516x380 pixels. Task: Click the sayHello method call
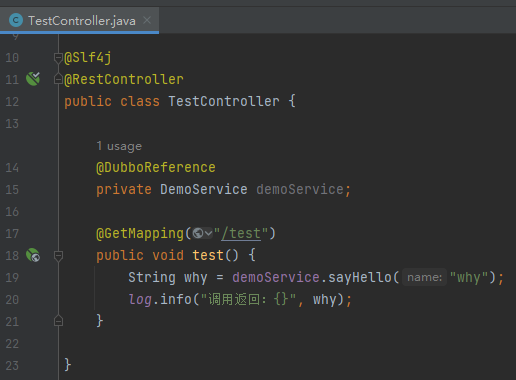360,277
